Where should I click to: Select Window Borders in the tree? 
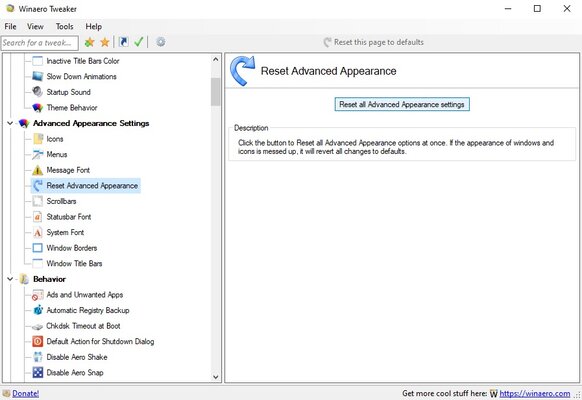pos(65,248)
